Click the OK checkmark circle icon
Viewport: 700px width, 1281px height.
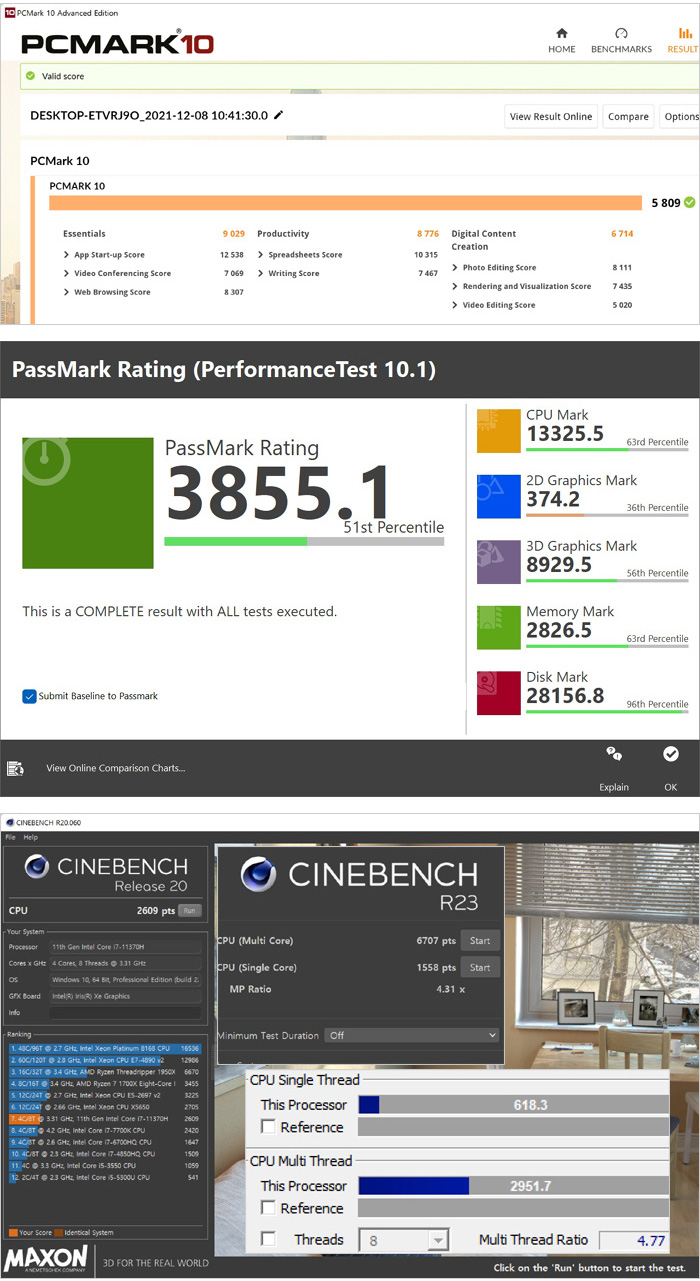click(670, 754)
